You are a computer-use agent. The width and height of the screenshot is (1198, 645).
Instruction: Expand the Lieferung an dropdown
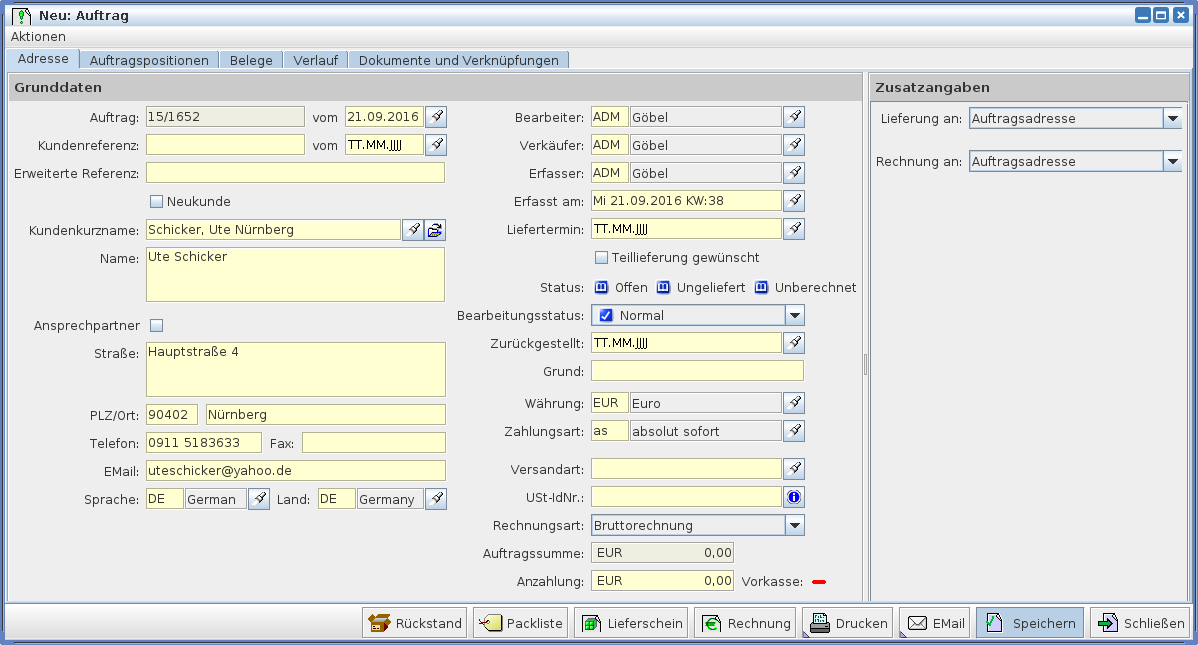1172,119
